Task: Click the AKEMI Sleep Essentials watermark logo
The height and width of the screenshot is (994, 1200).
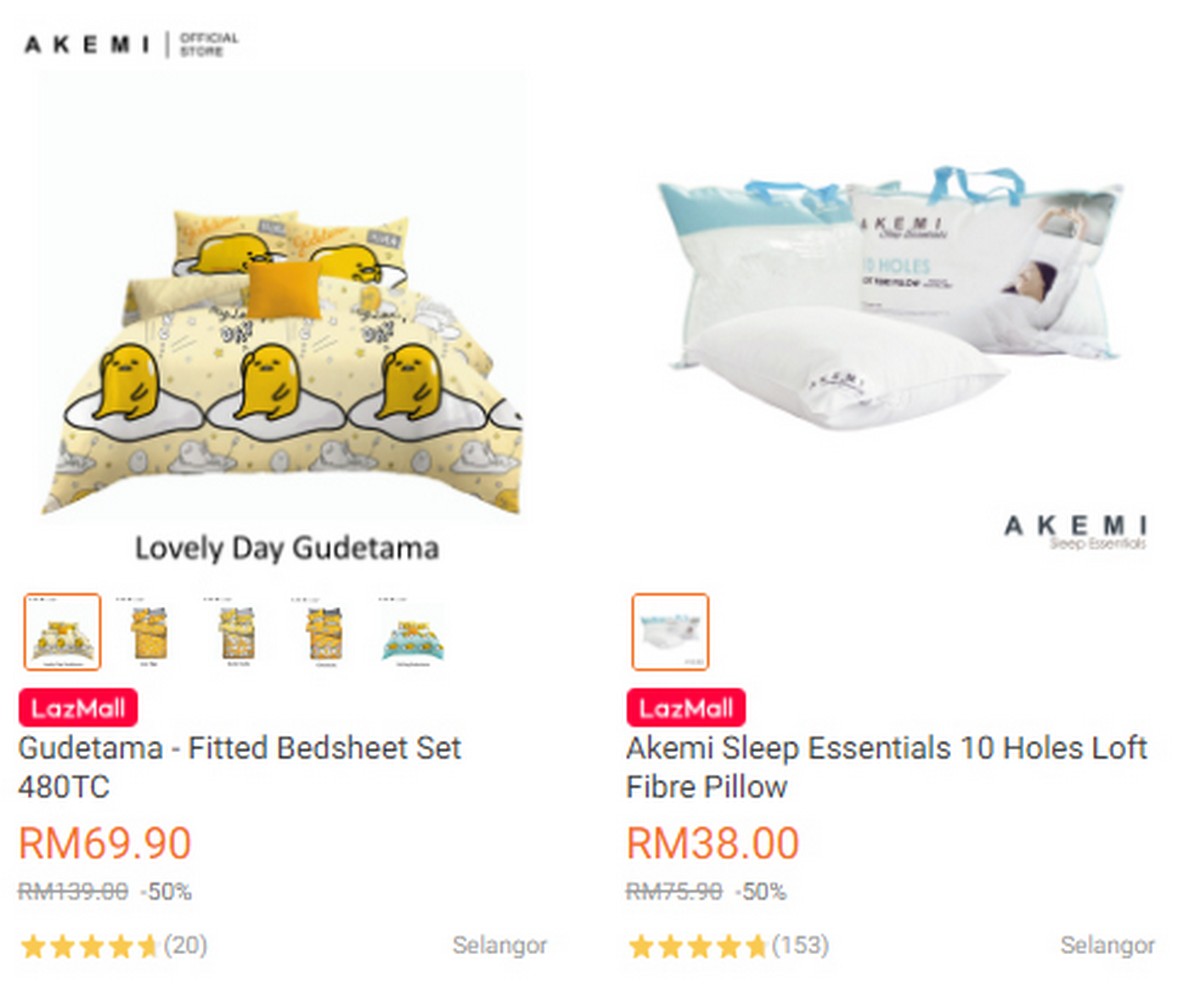Action: pos(1076,532)
